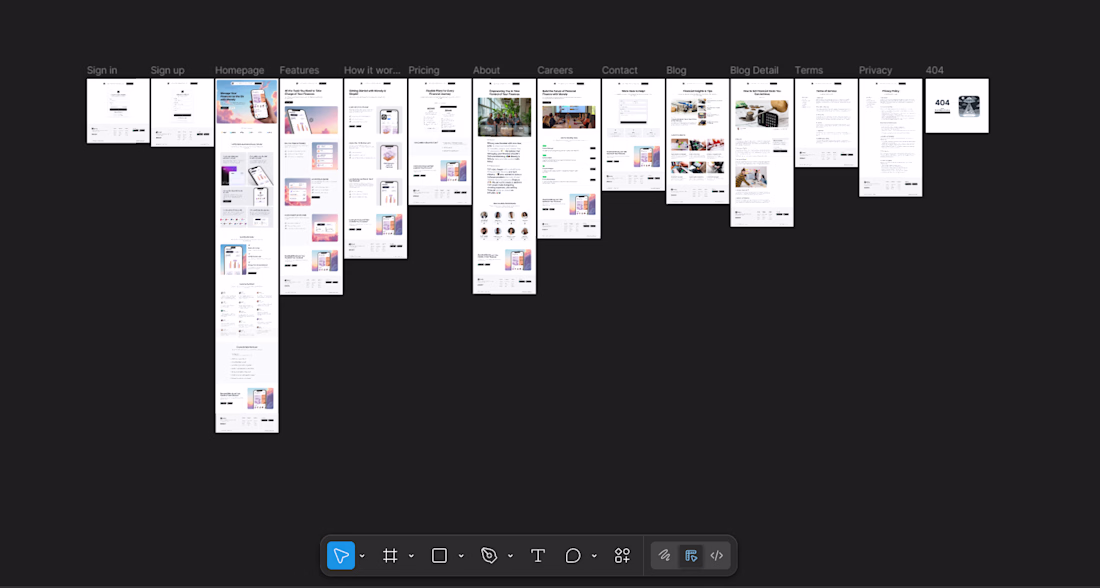Select the Comment tool

point(573,556)
